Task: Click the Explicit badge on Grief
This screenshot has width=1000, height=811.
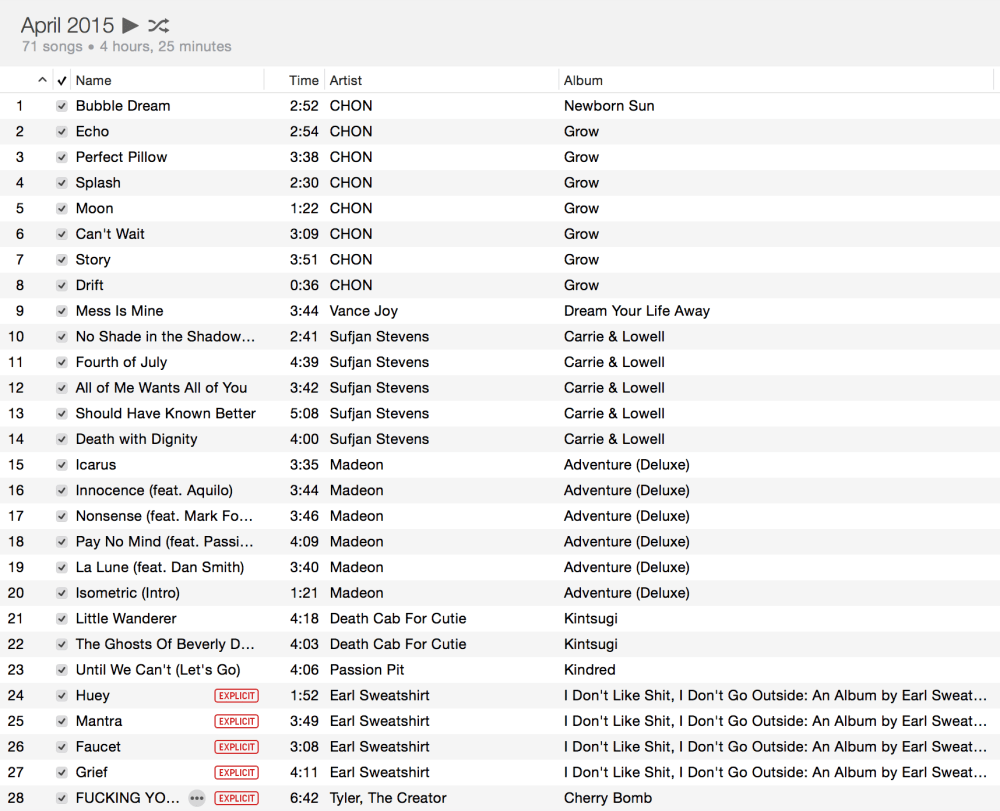Action: click(236, 773)
